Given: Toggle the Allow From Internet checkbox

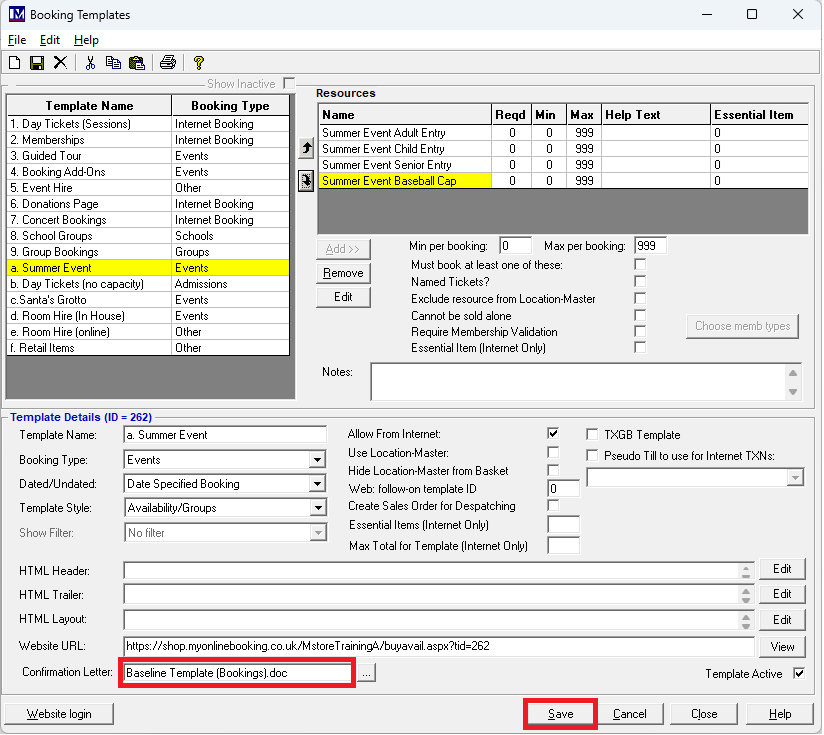Looking at the screenshot, I should click(553, 434).
